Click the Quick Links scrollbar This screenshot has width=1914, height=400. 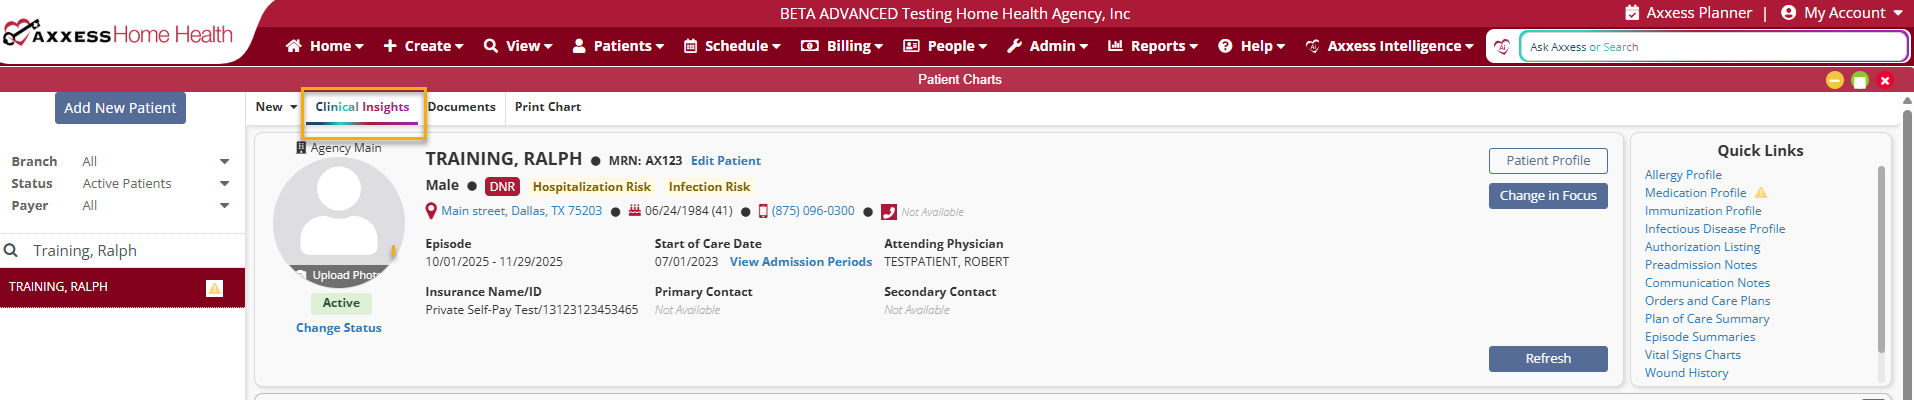1881,260
